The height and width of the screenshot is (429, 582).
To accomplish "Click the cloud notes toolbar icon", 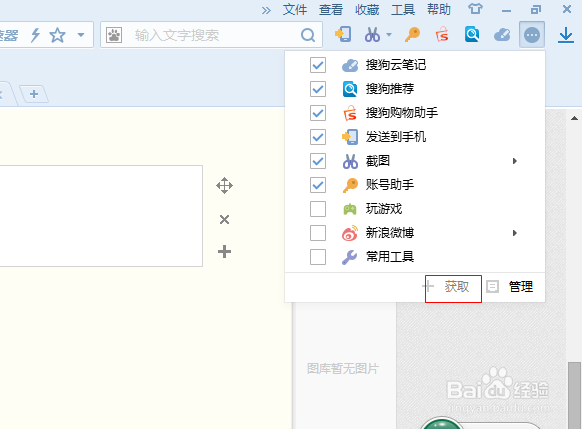I will coord(502,35).
